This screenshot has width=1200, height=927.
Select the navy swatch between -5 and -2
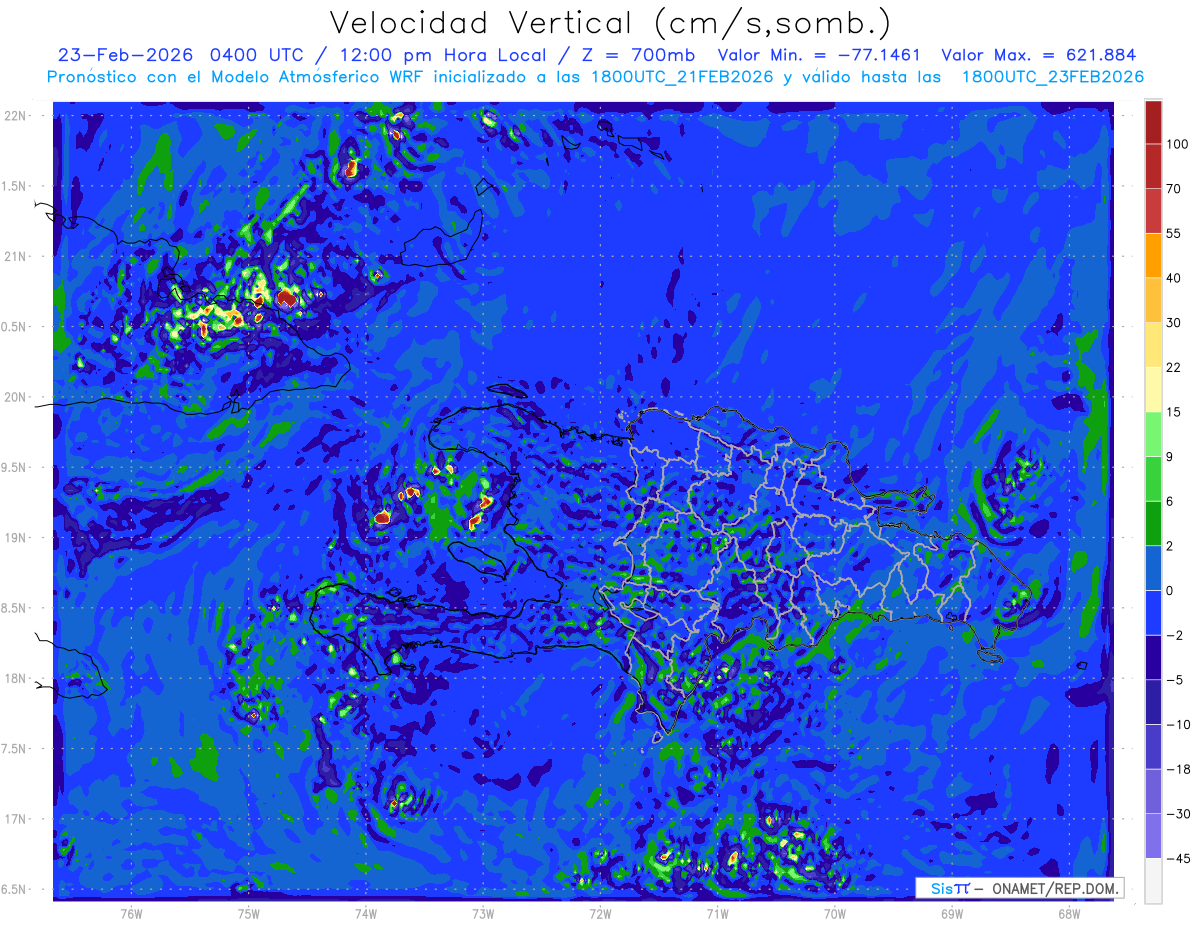click(x=1153, y=657)
